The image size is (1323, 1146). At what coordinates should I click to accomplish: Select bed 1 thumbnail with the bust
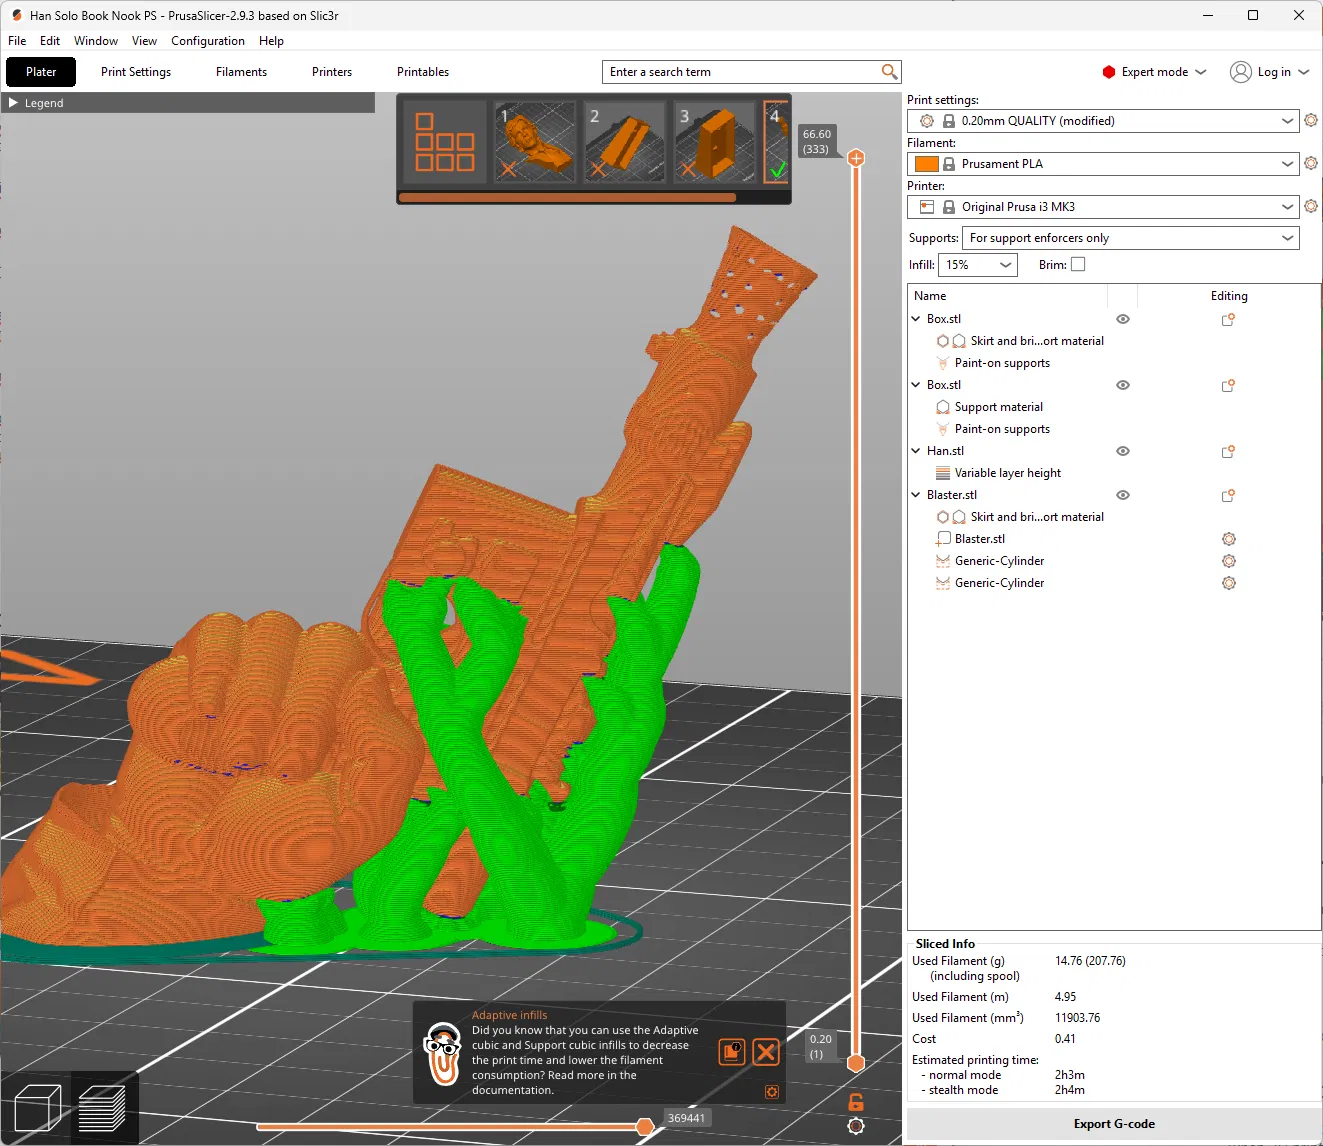pyautogui.click(x=535, y=142)
